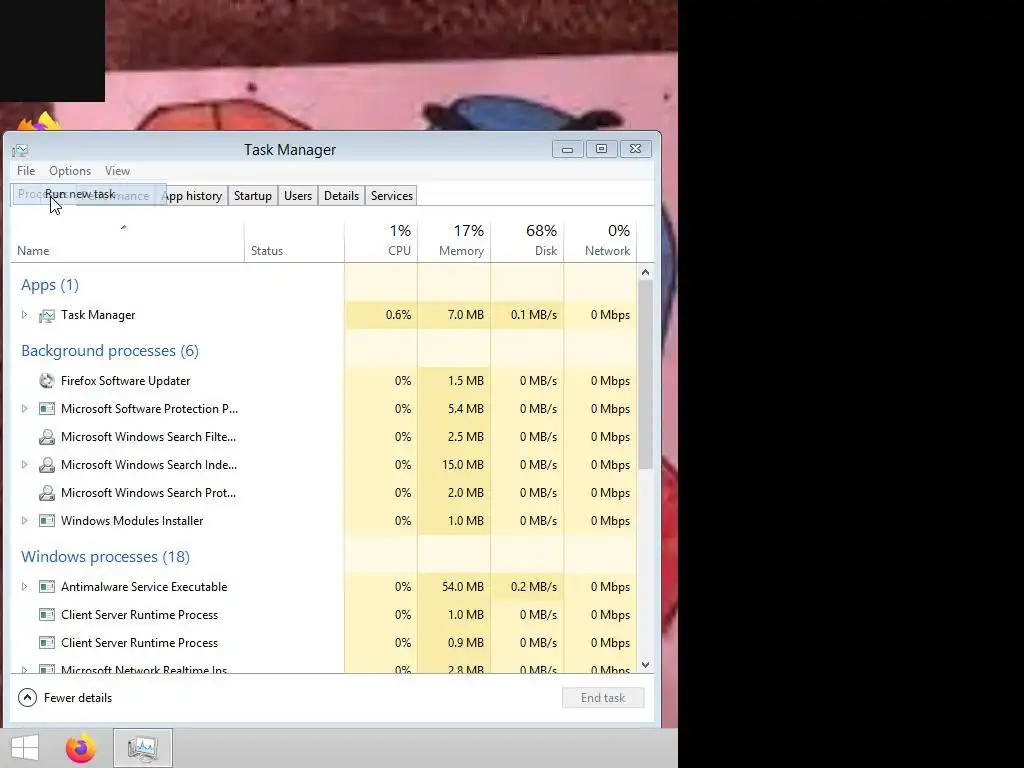The height and width of the screenshot is (768, 1024).
Task: Click the Task Manager title bar icon
Action: (x=20, y=150)
